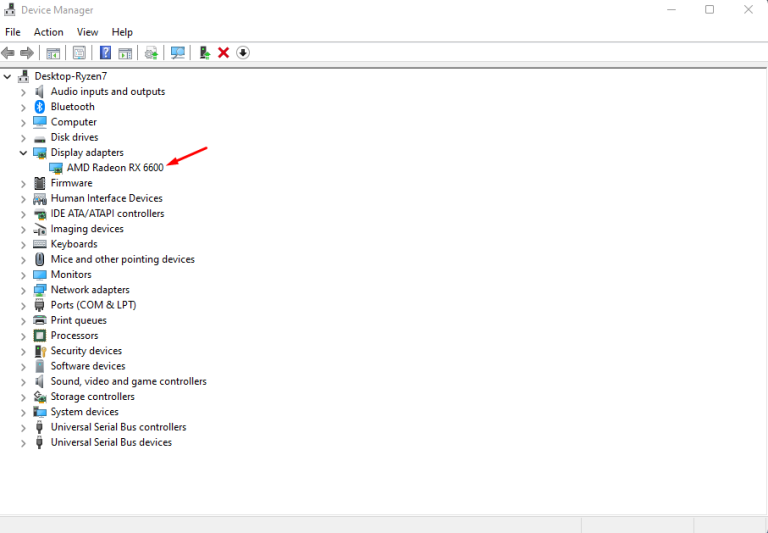Select the Monitors label
This screenshot has height=533, width=768.
(x=71, y=274)
